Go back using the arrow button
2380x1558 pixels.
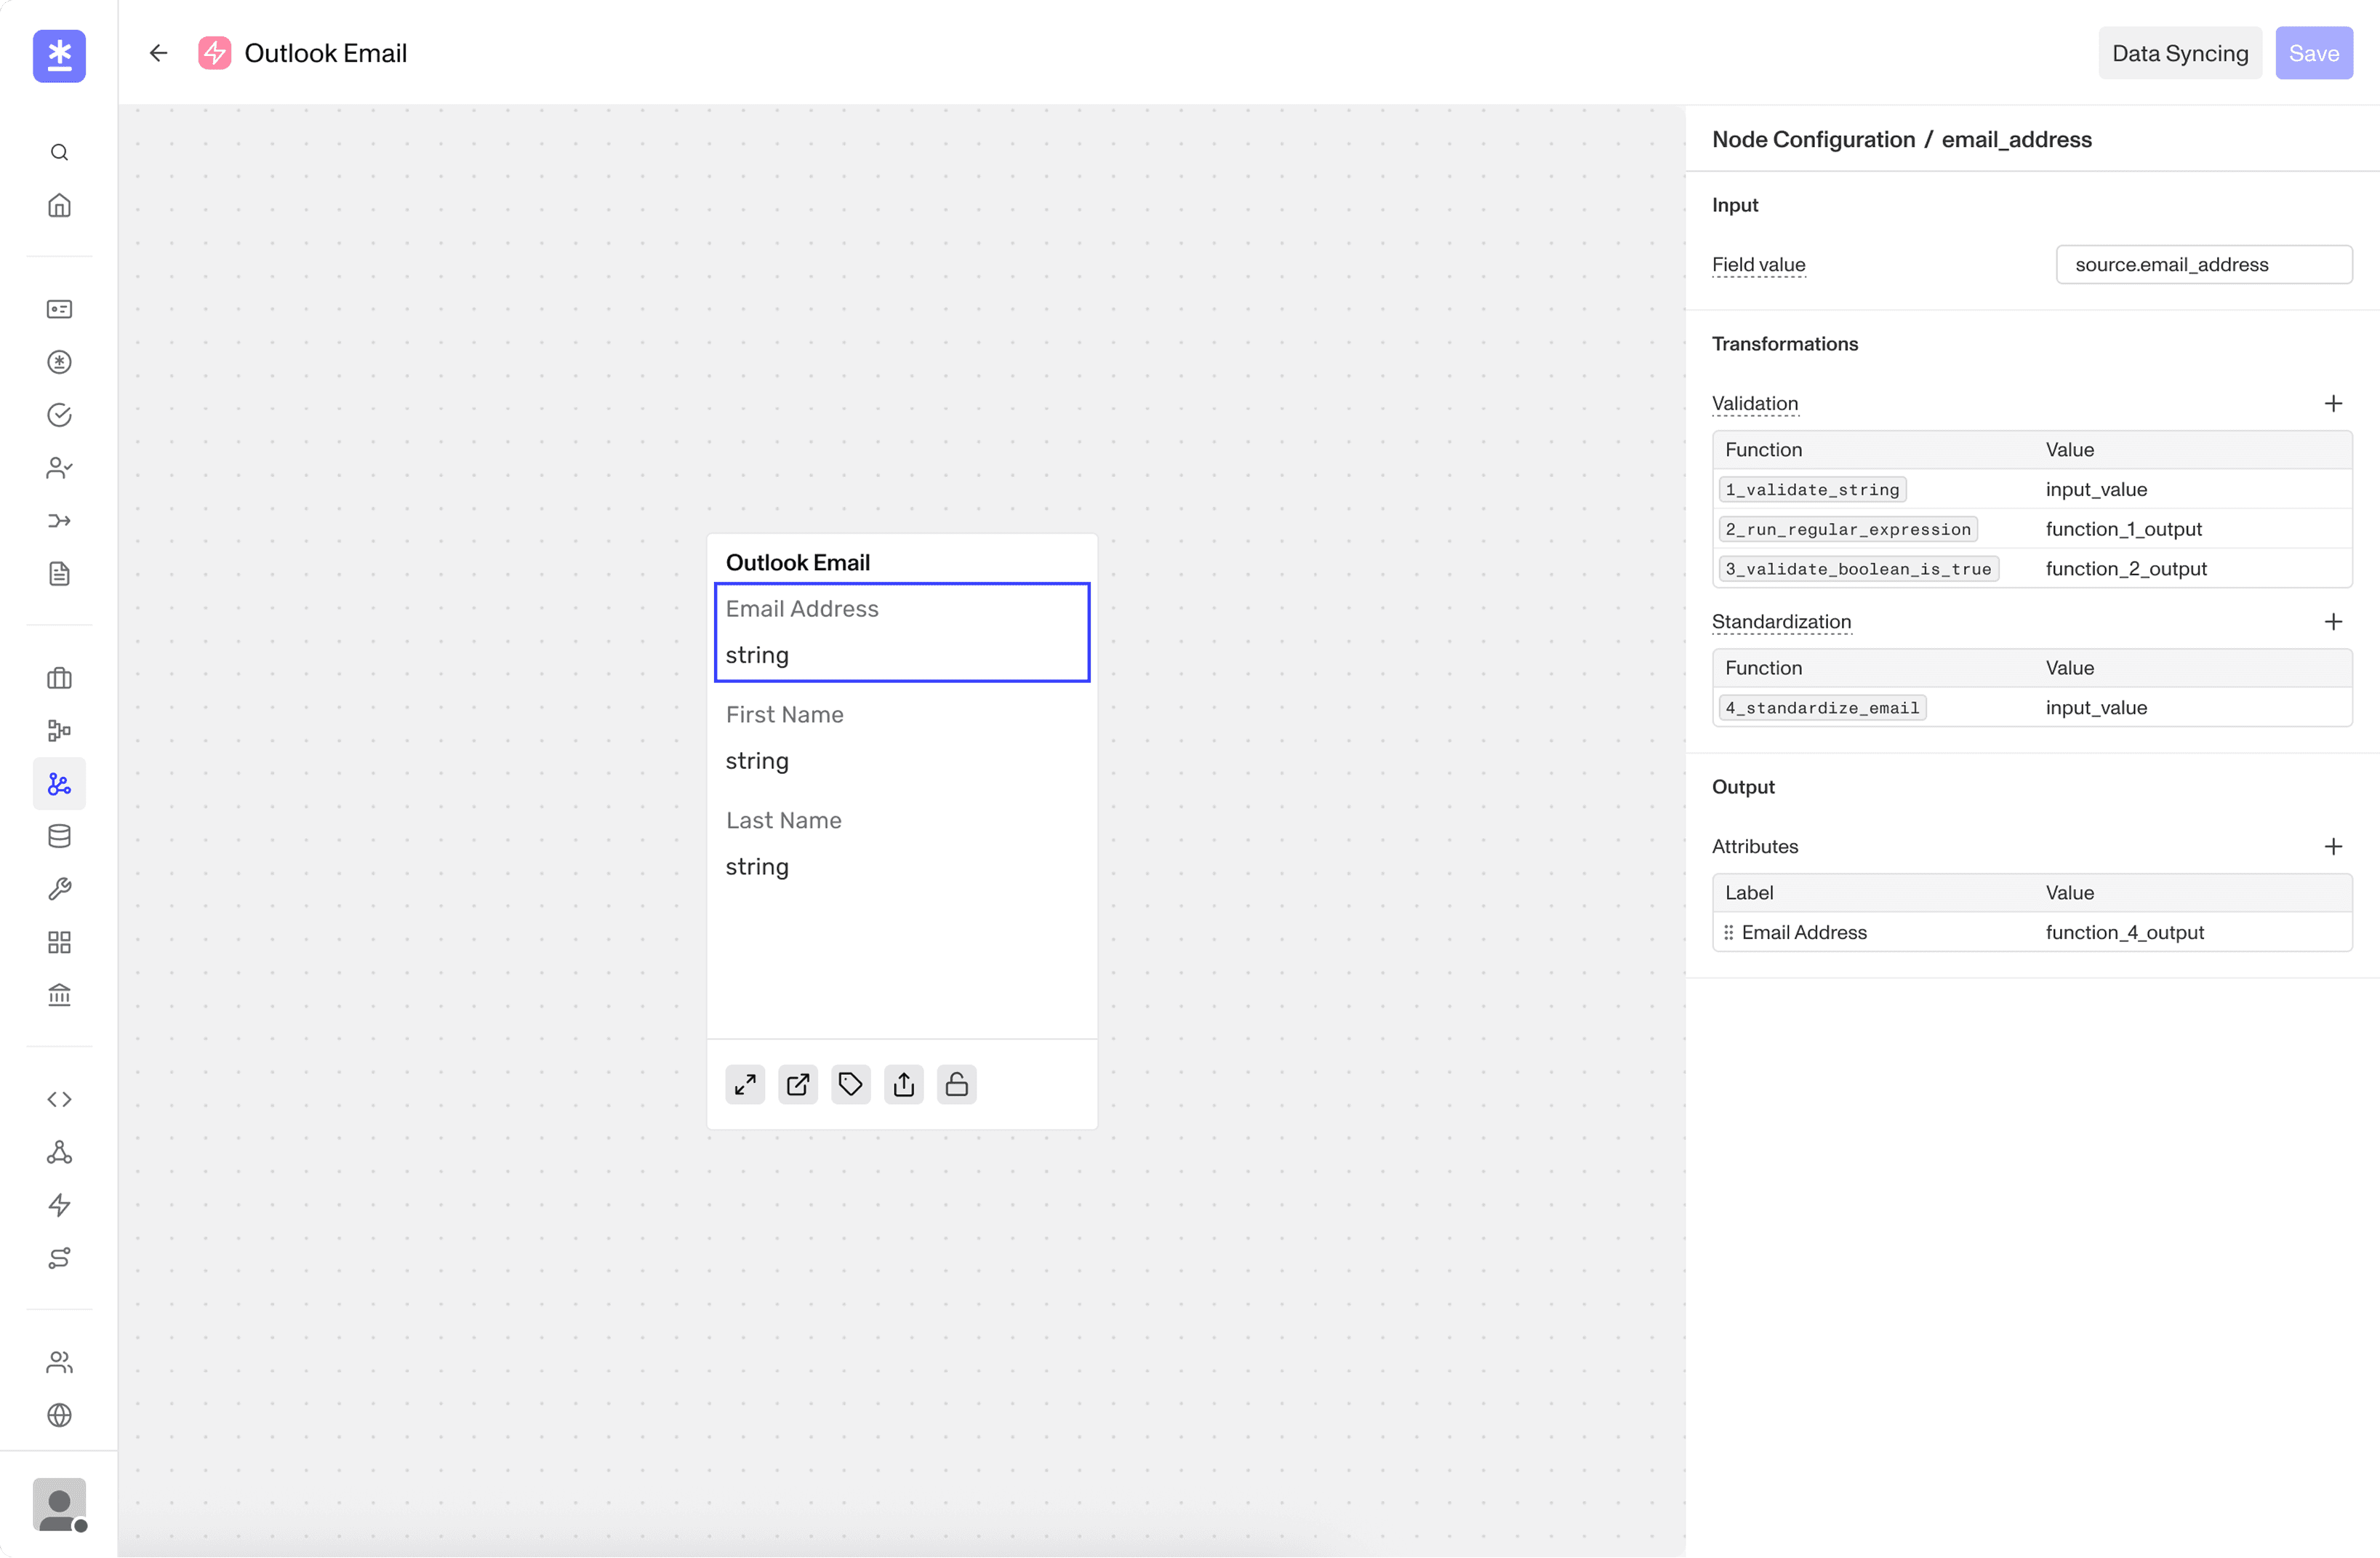(158, 53)
